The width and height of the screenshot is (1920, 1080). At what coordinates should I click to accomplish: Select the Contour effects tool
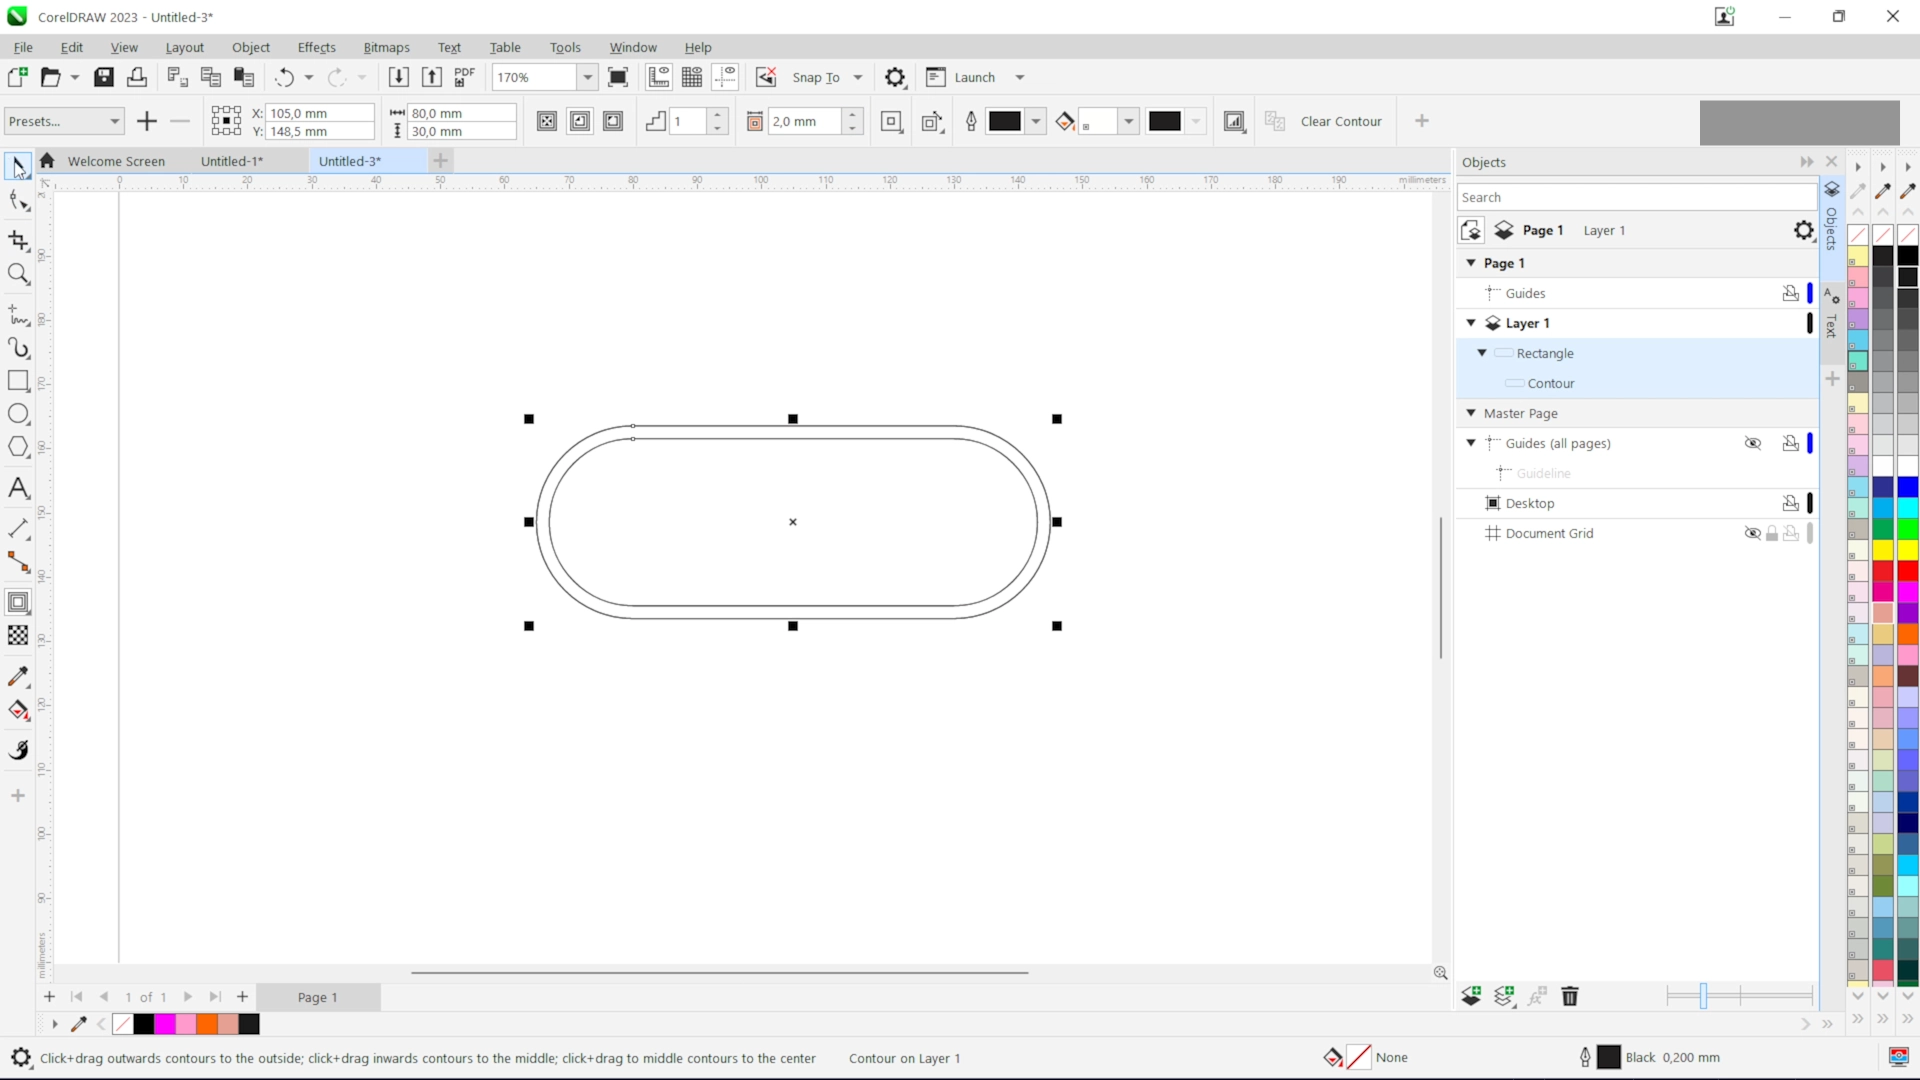click(18, 602)
